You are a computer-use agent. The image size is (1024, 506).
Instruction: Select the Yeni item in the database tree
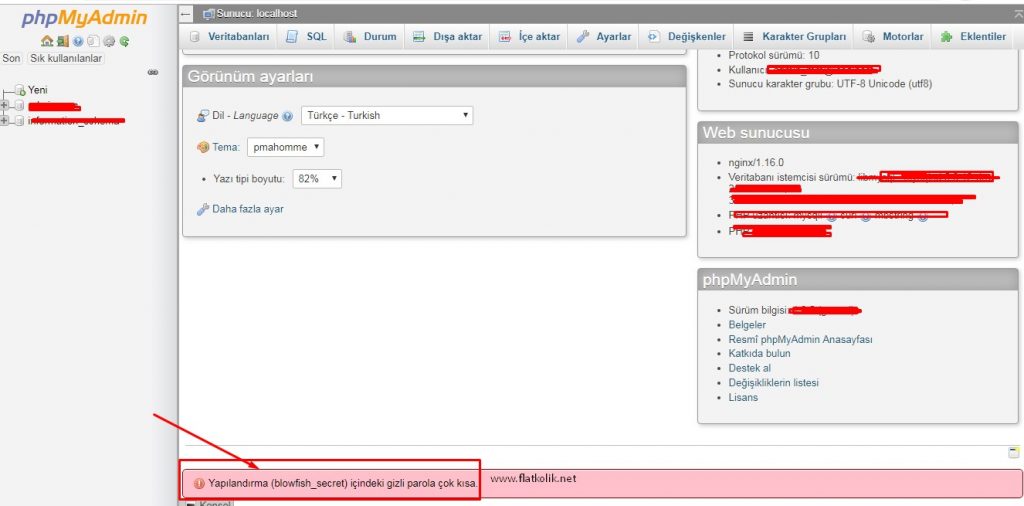coord(38,90)
